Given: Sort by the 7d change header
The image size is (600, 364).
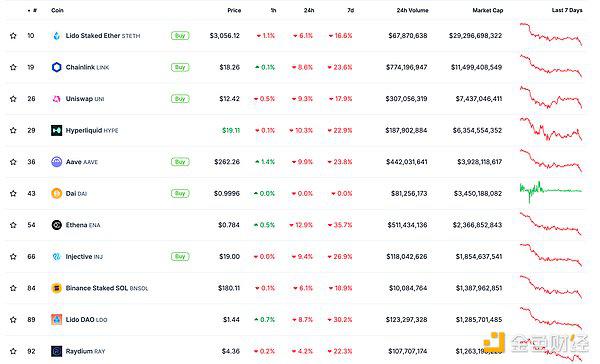Looking at the screenshot, I should pos(351,10).
